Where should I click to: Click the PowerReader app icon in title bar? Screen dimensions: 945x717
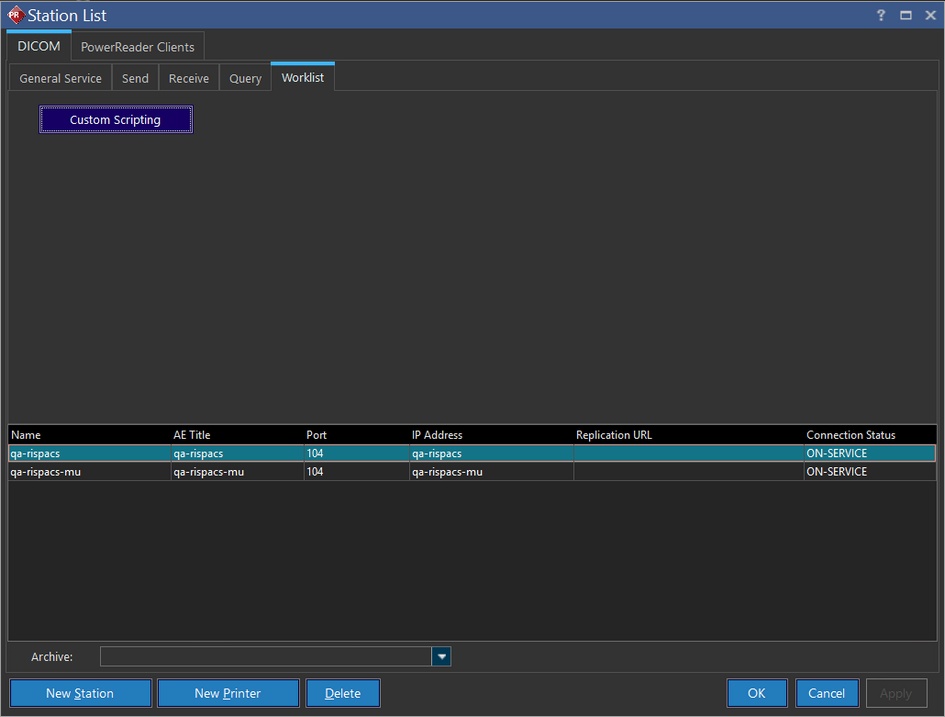tap(15, 15)
